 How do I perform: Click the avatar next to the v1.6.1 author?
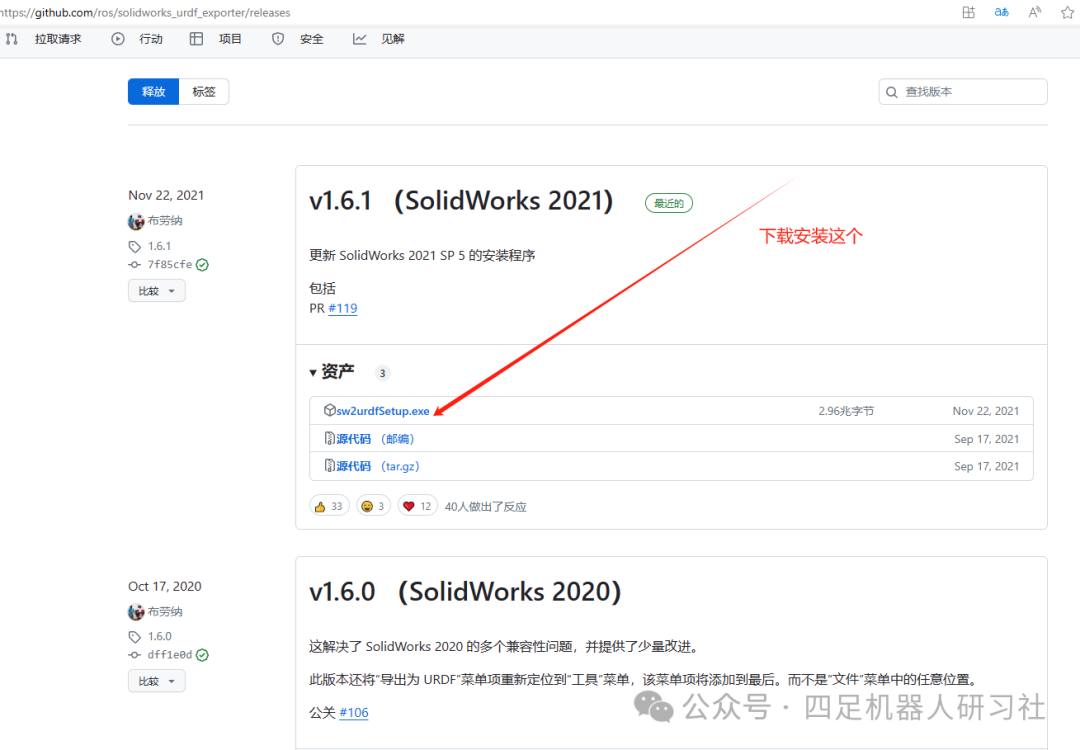[x=136, y=221]
